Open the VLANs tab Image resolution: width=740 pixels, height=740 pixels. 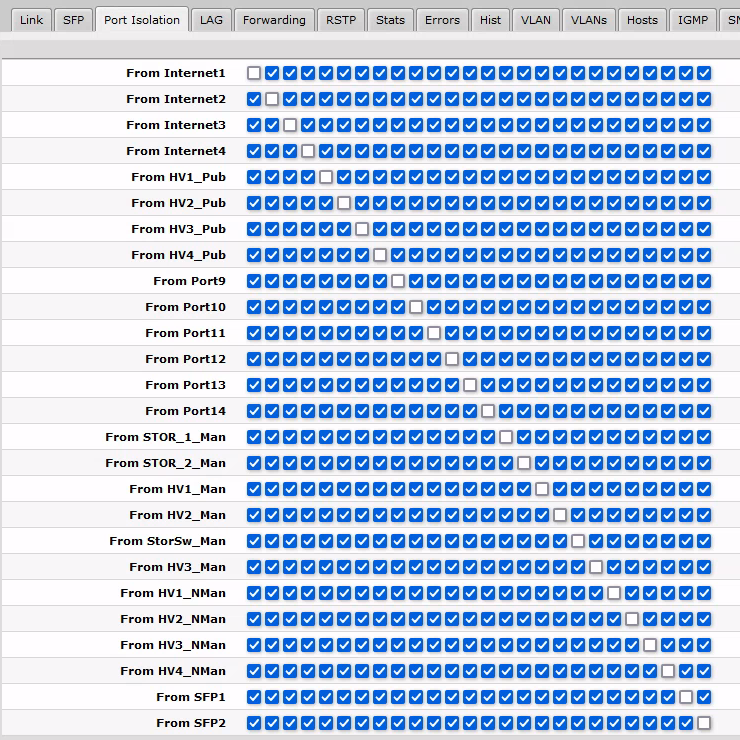[x=589, y=20]
